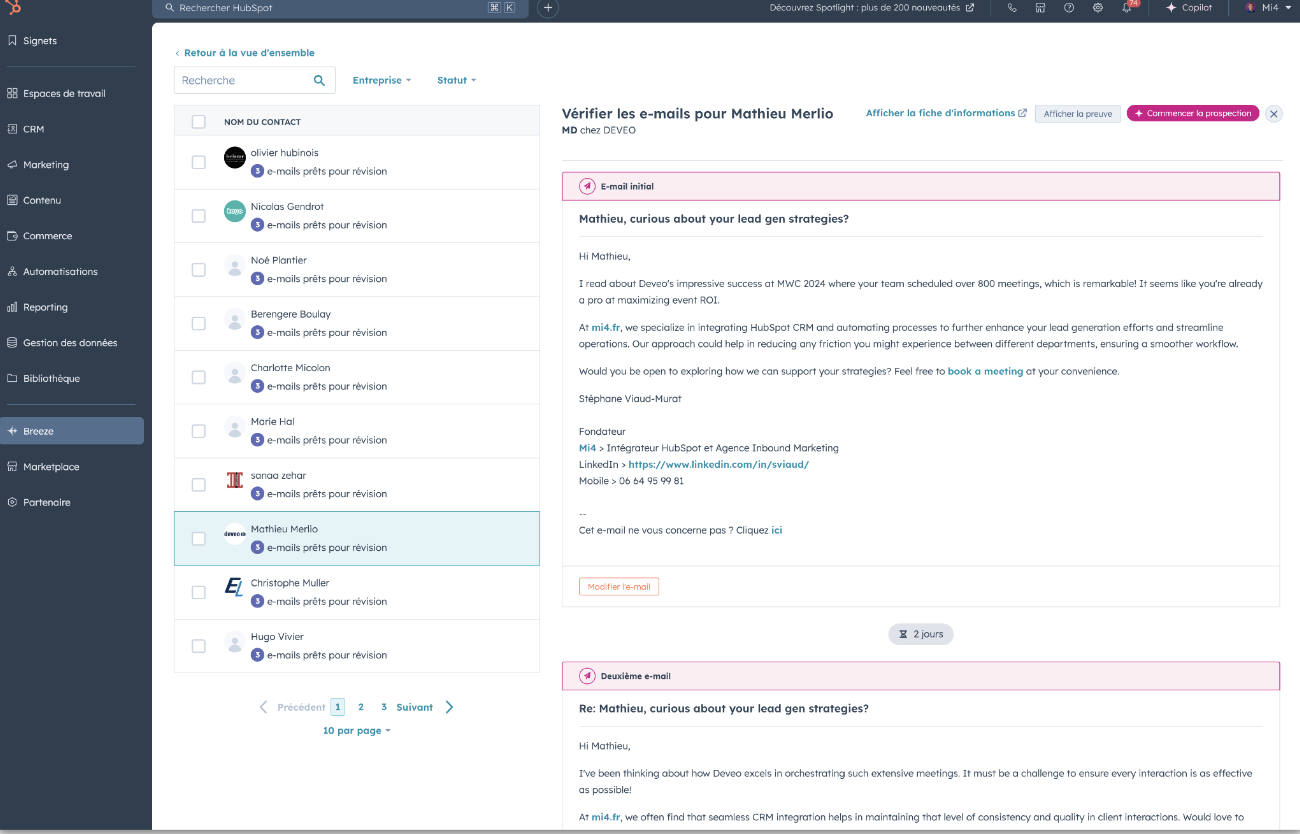Tick the checkbox for Nicolas Gendrot
This screenshot has width=1300, height=834.
pos(199,216)
